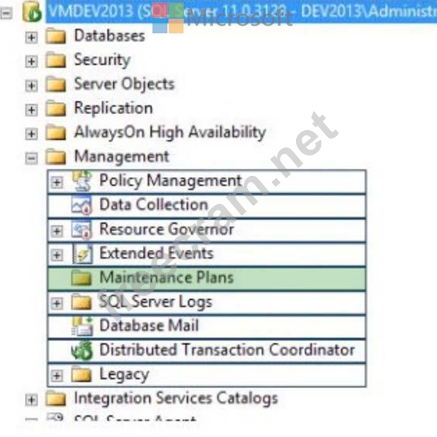The height and width of the screenshot is (437, 437).
Task: Click the AlwaysOn High Availability folder icon
Action: pos(56,133)
